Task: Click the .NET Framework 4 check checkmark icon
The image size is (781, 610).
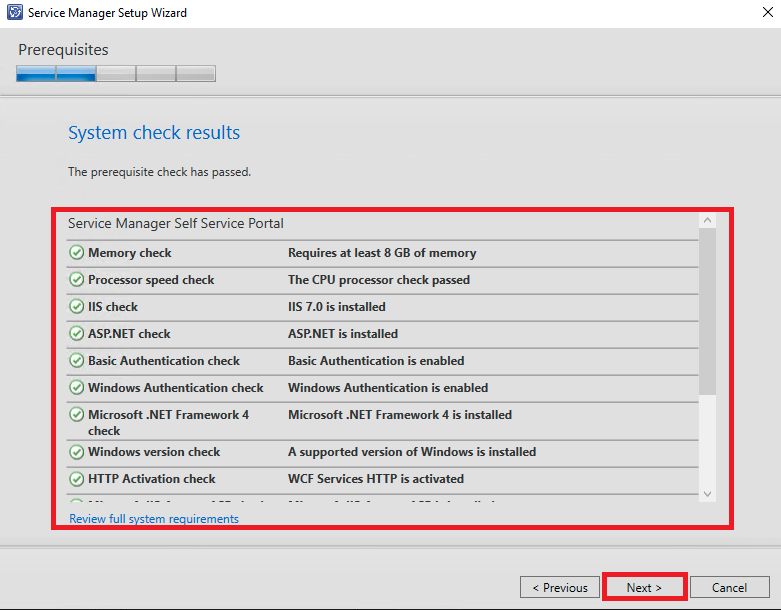Action: click(x=76, y=414)
